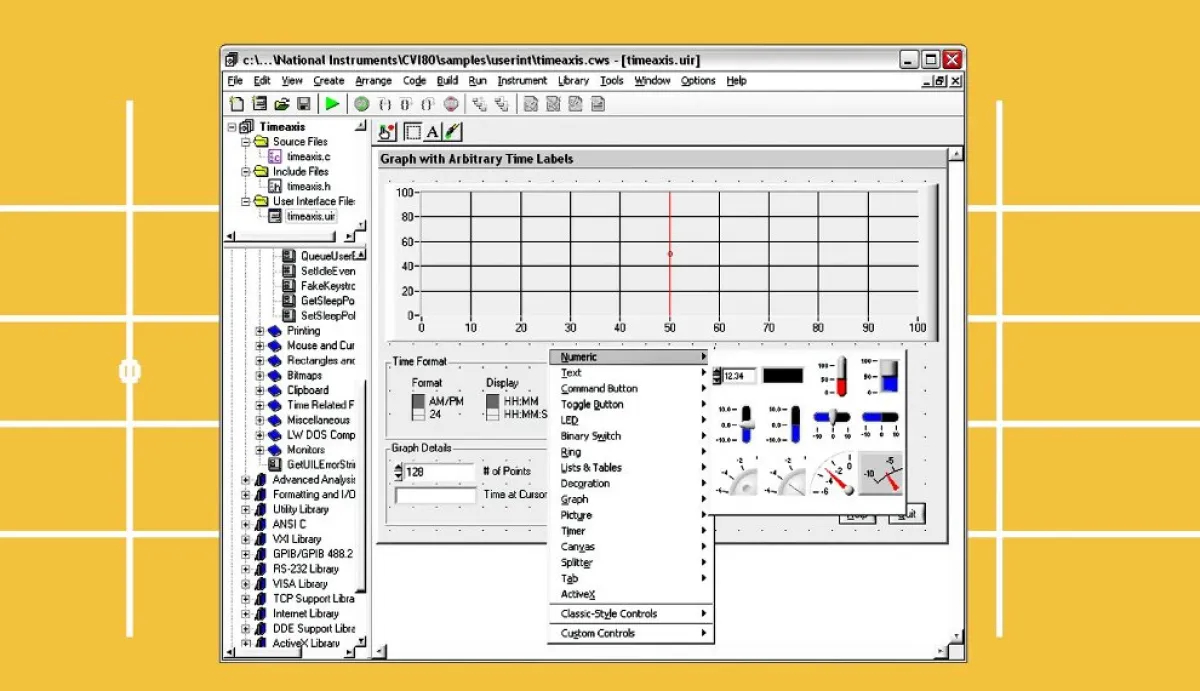Viewport: 1200px width, 691px height.
Task: Open a file with the open-folder toolbar icon
Action: (x=283, y=103)
